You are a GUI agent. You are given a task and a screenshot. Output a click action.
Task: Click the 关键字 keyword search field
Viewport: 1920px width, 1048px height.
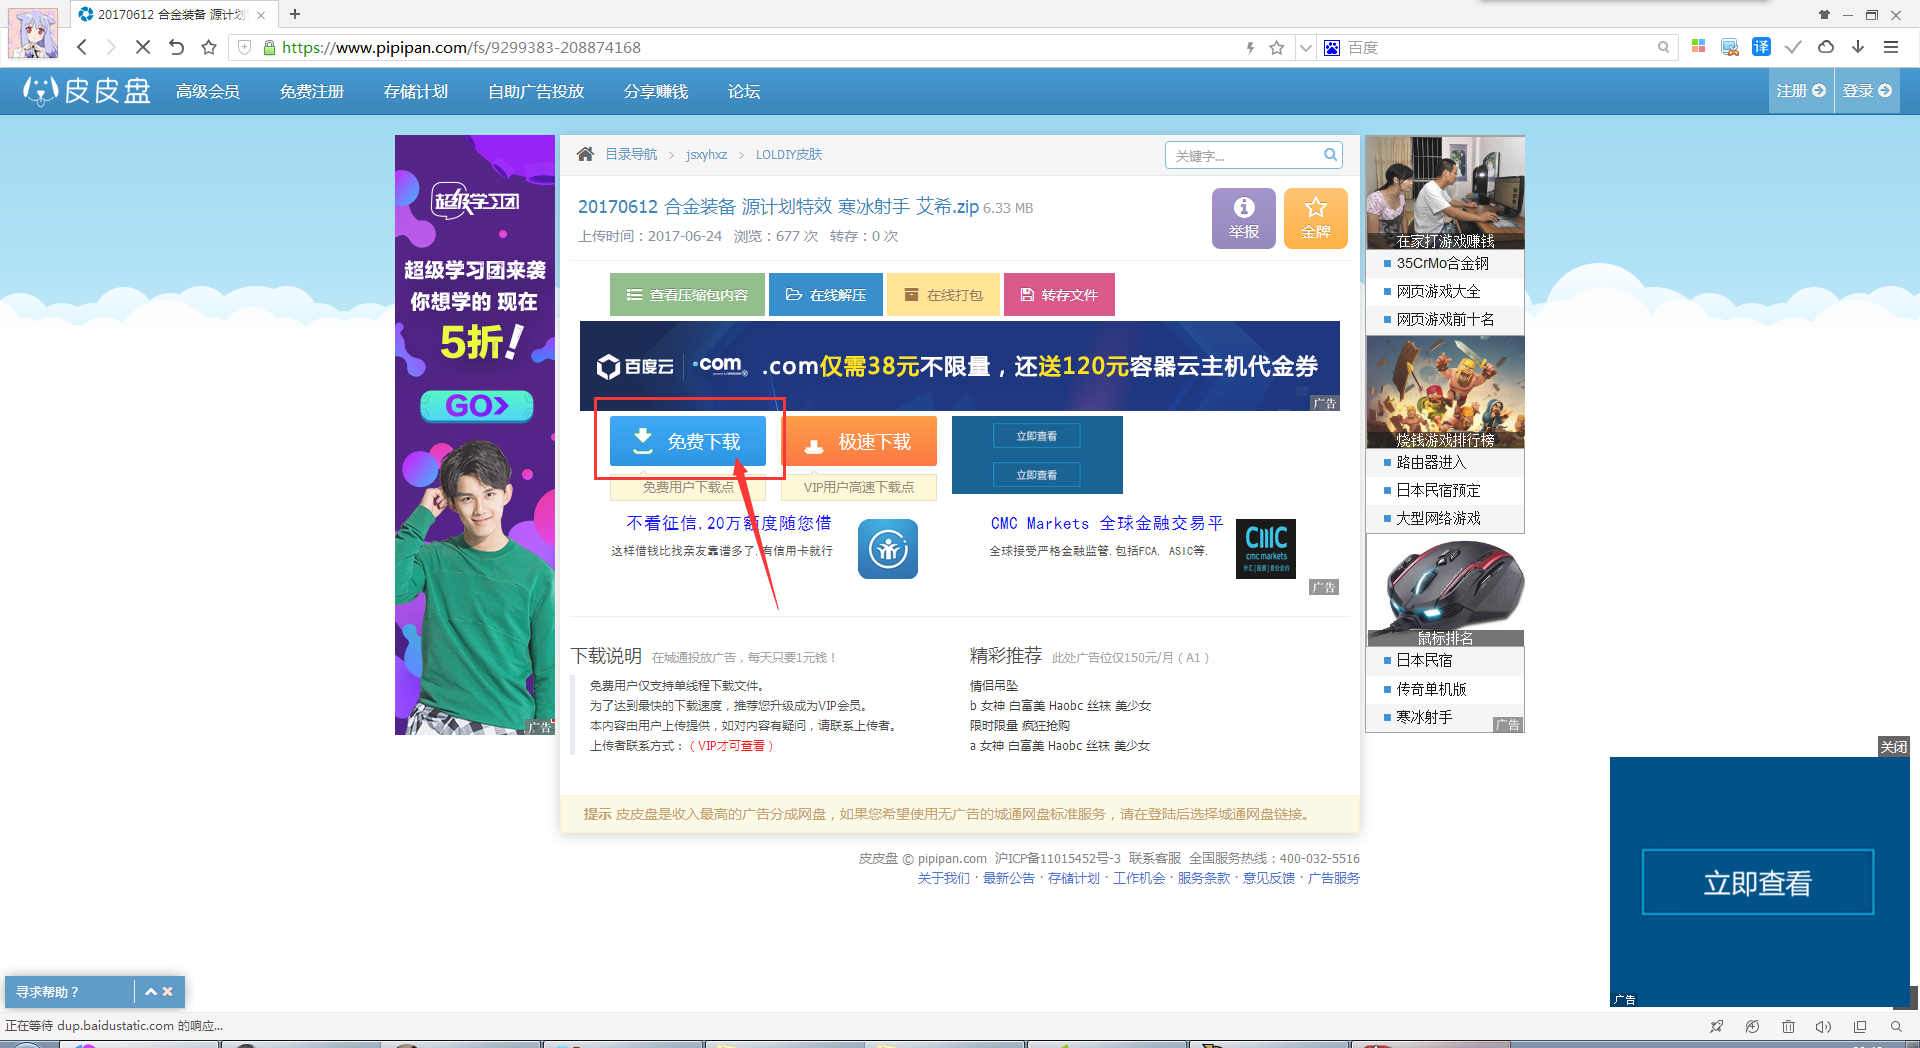(x=1243, y=156)
